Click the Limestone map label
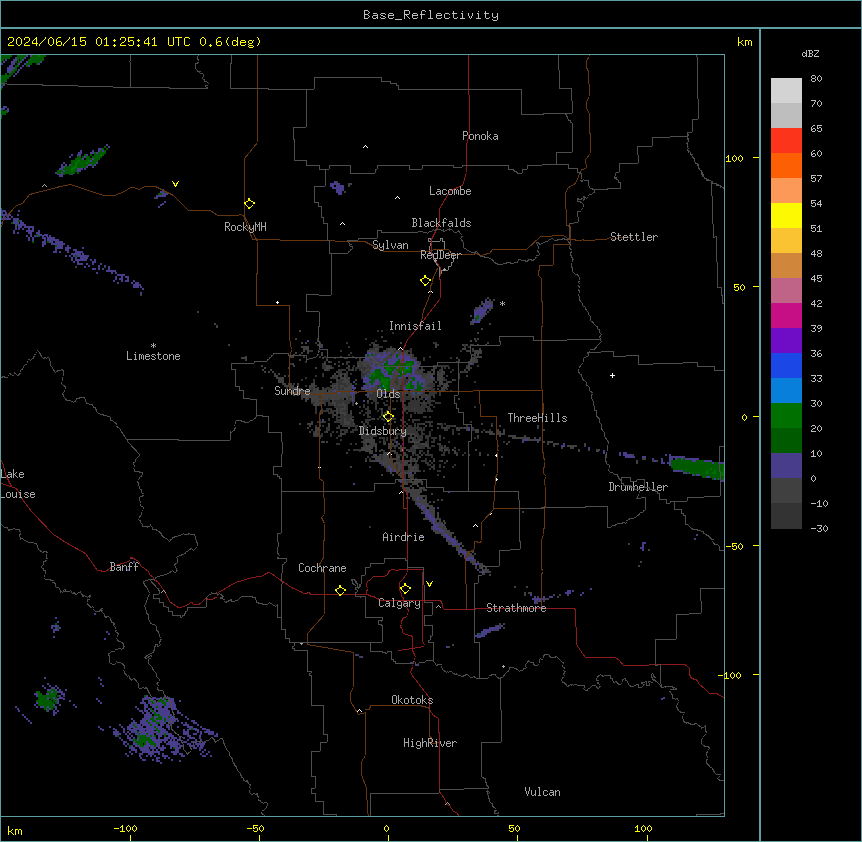 153,356
